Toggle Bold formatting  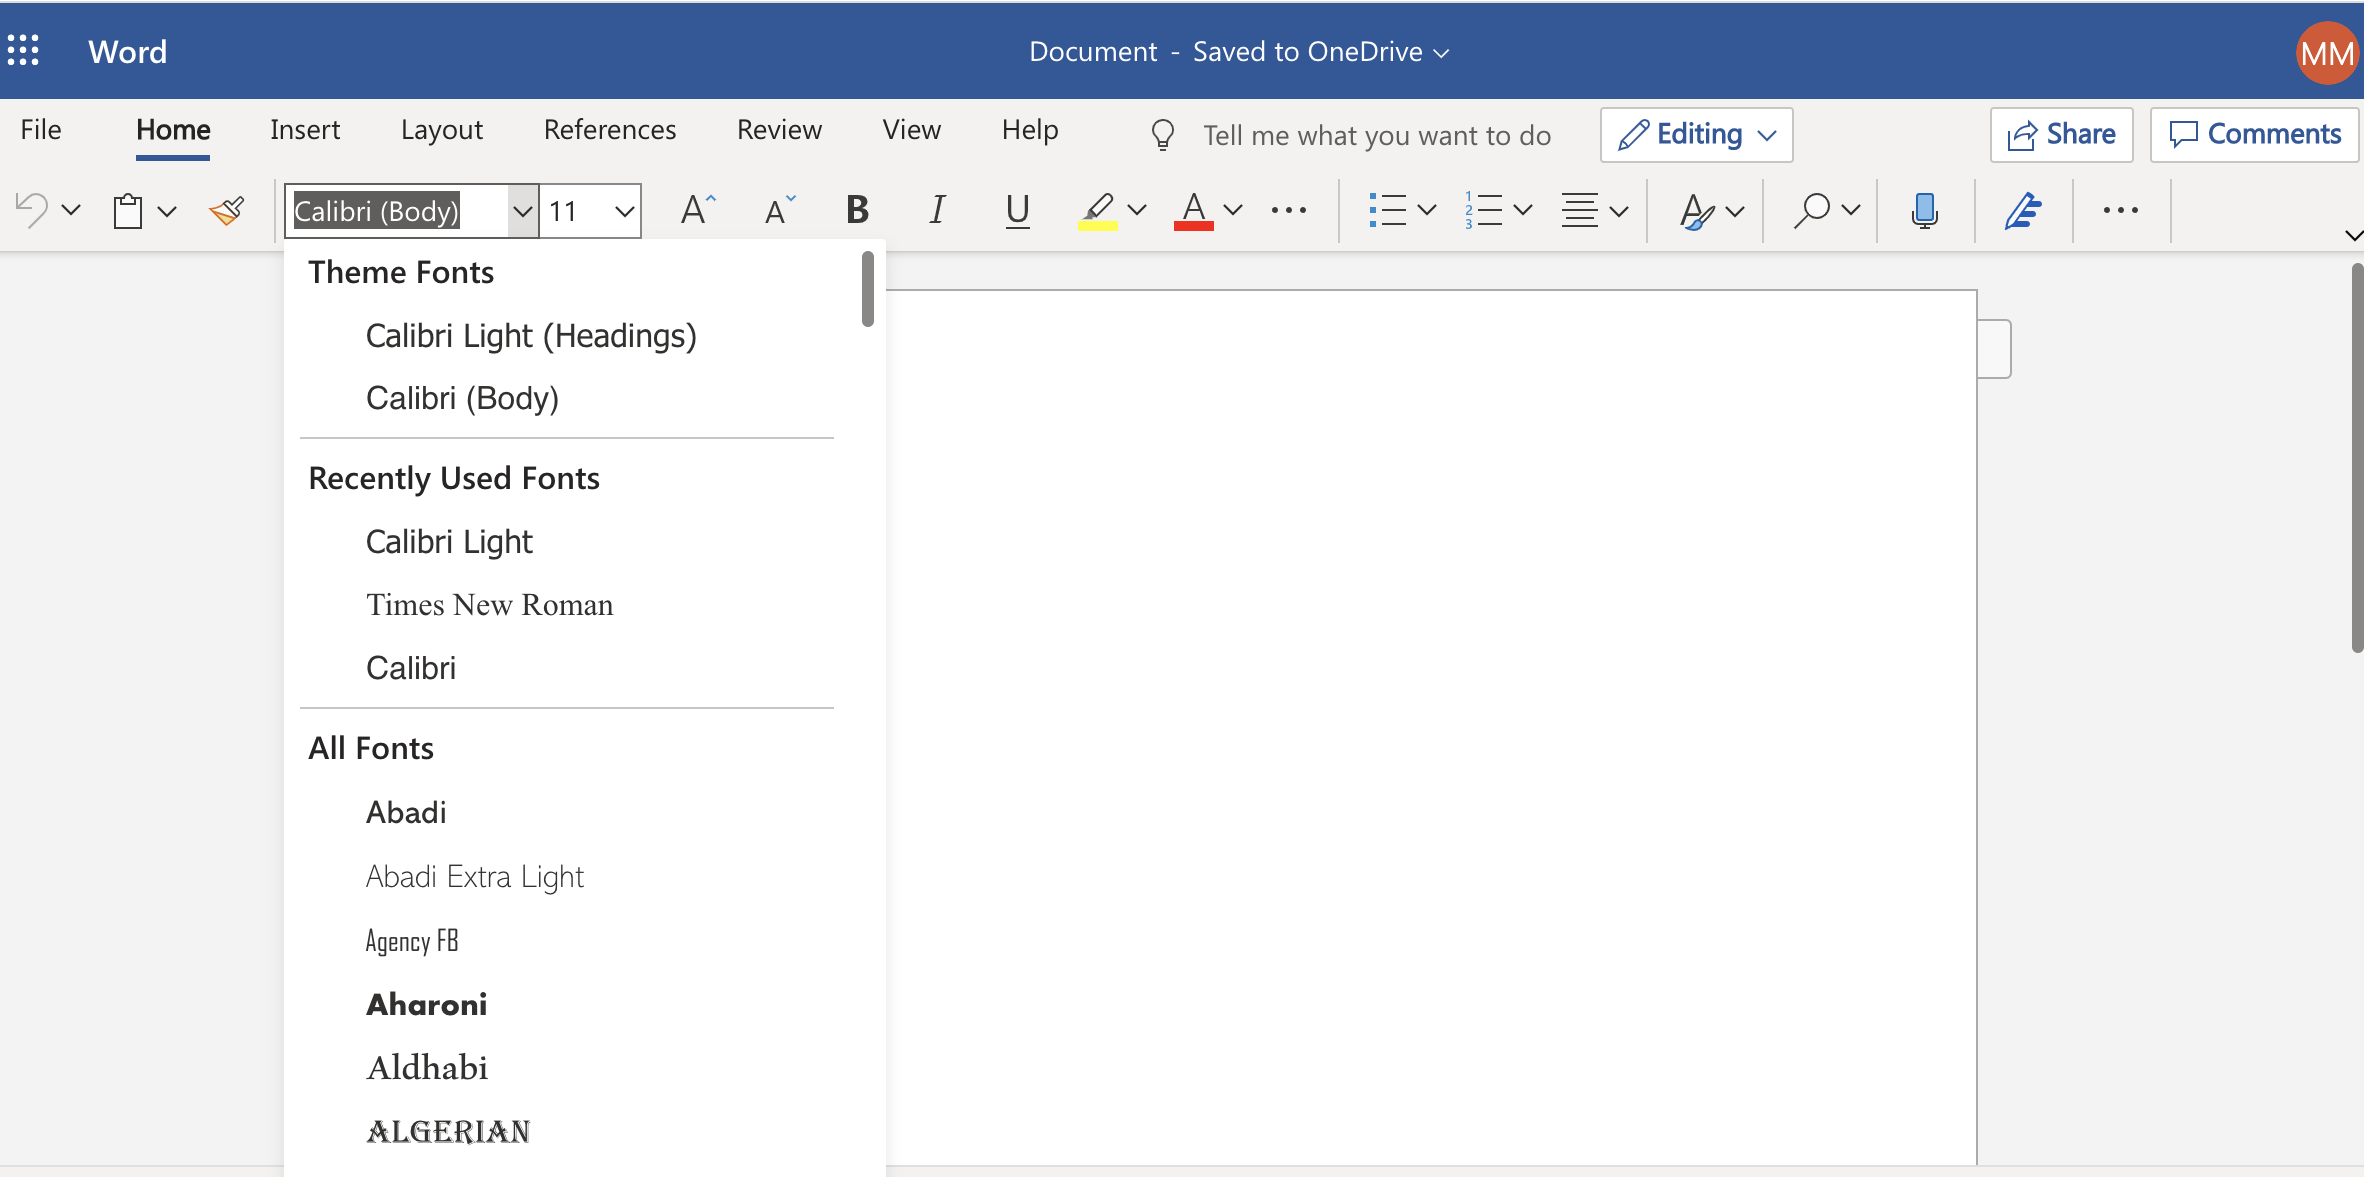pos(857,210)
